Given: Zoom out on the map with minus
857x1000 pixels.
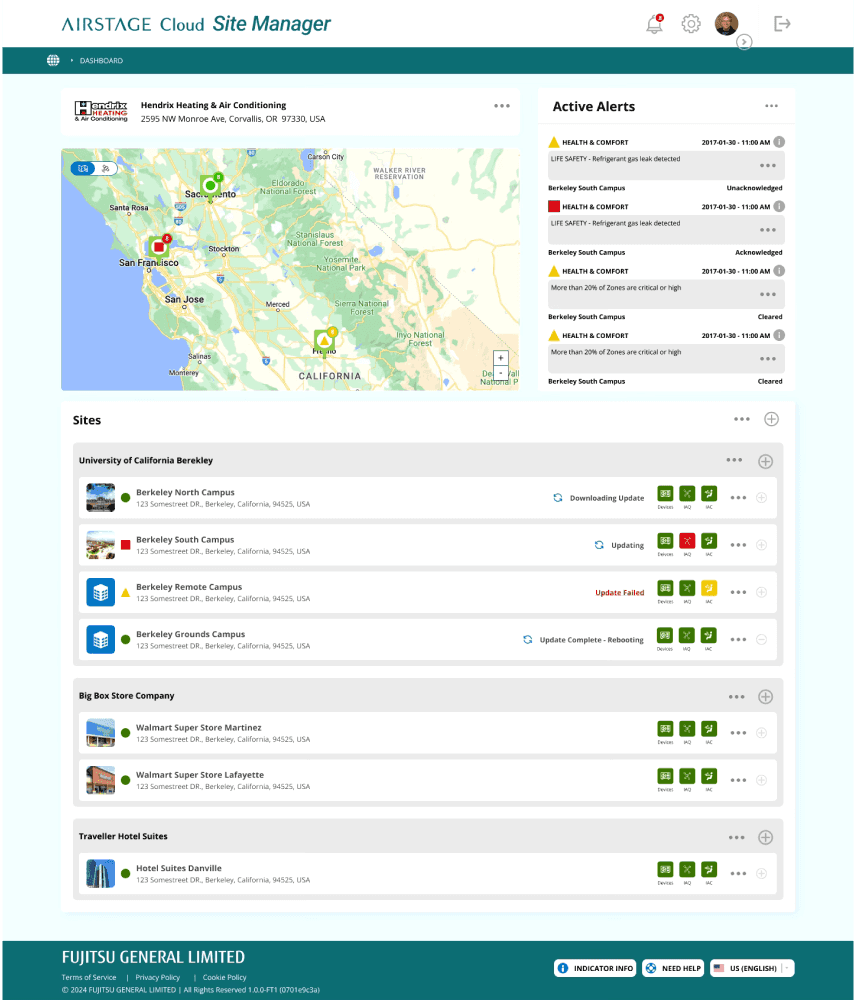Looking at the screenshot, I should 501,372.
